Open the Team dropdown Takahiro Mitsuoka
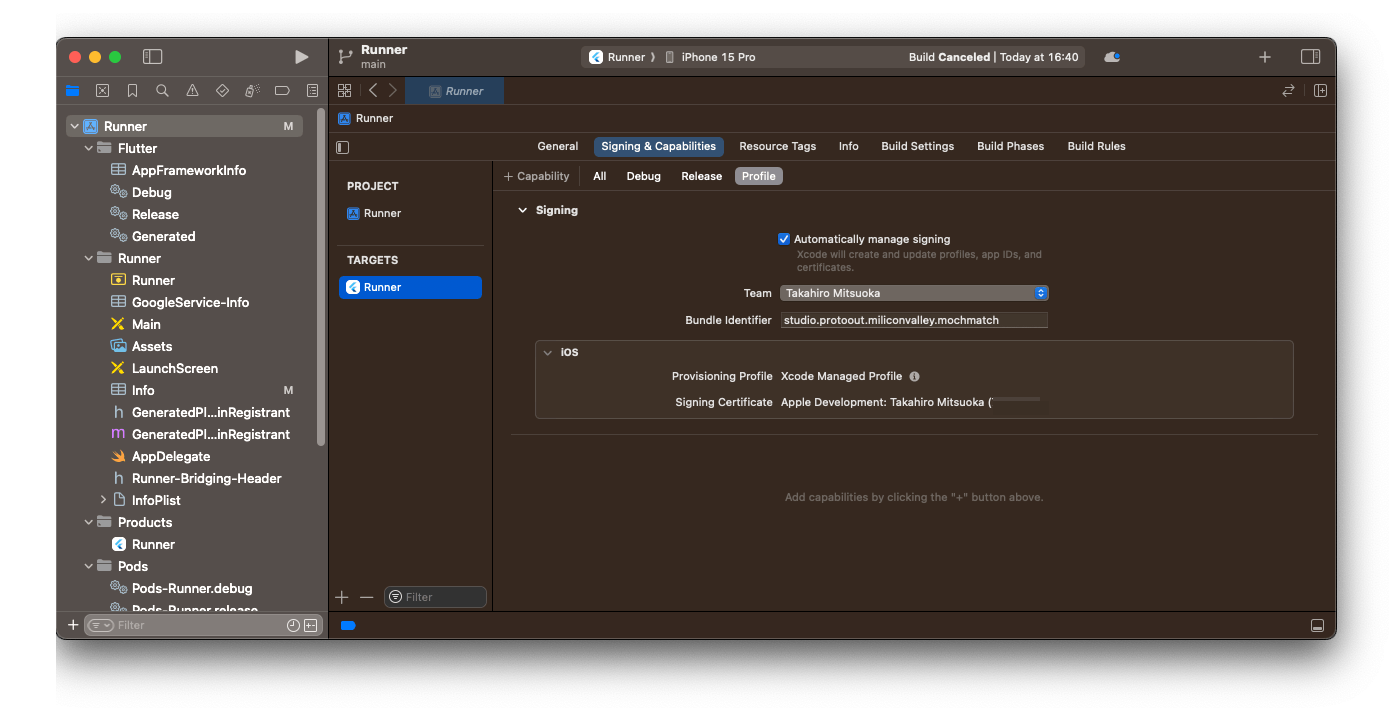The height and width of the screenshot is (713, 1392). pyautogui.click(x=914, y=293)
